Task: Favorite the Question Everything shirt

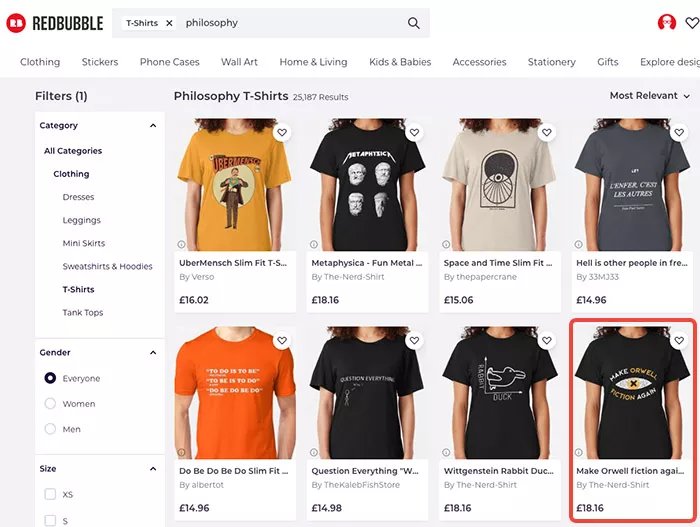Action: 414,341
